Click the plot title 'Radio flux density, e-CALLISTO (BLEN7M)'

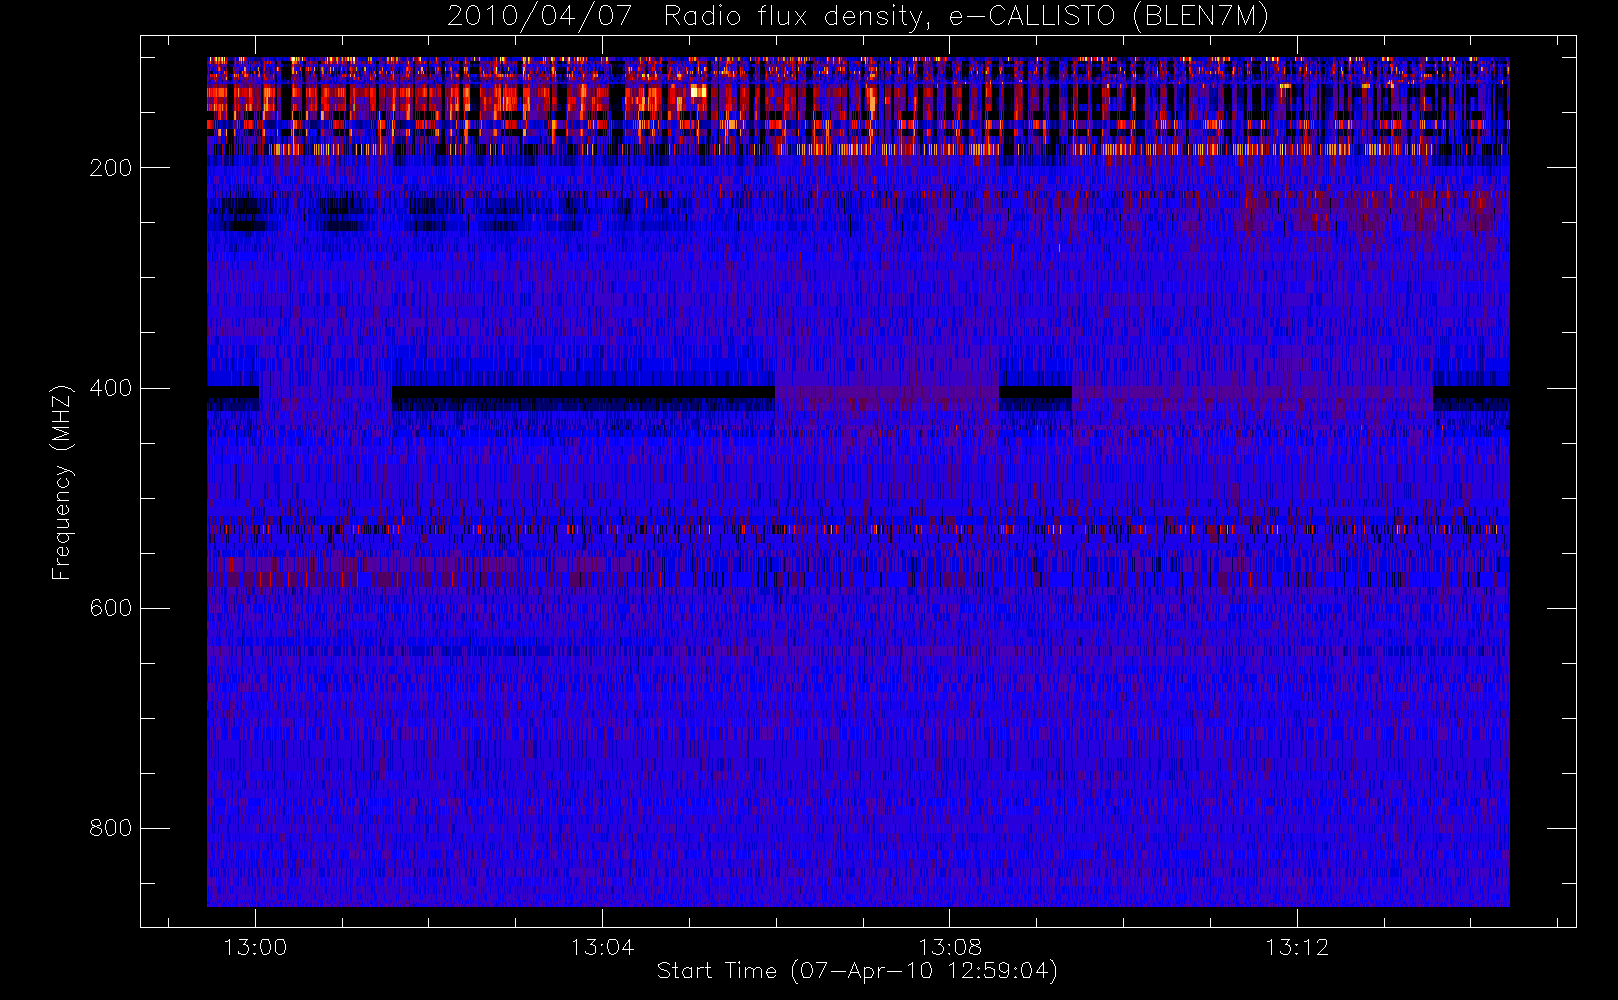pyautogui.click(x=966, y=17)
